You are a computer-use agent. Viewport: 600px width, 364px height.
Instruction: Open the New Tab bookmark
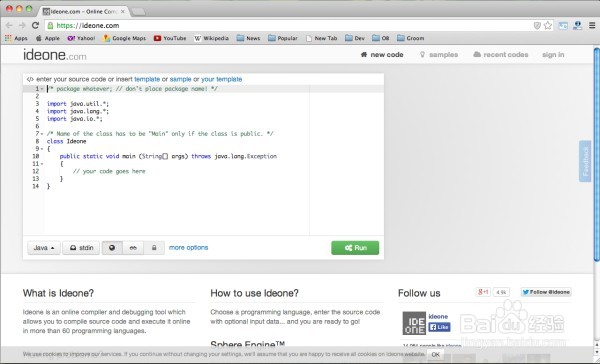pos(321,38)
